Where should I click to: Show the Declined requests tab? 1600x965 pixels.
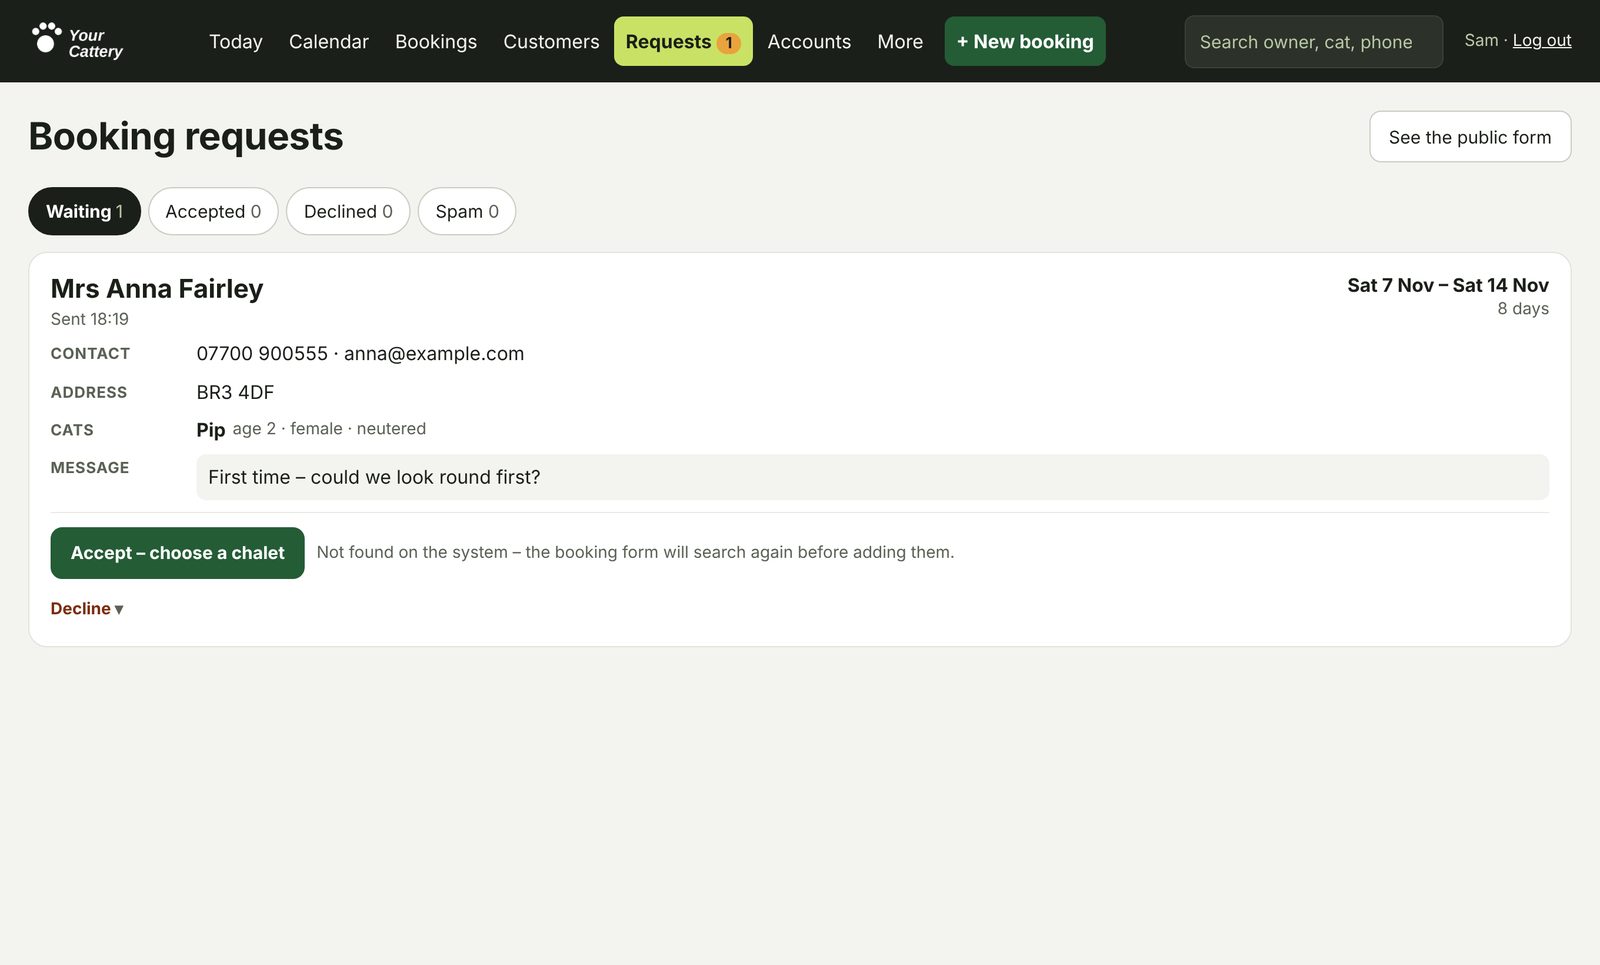pos(348,211)
